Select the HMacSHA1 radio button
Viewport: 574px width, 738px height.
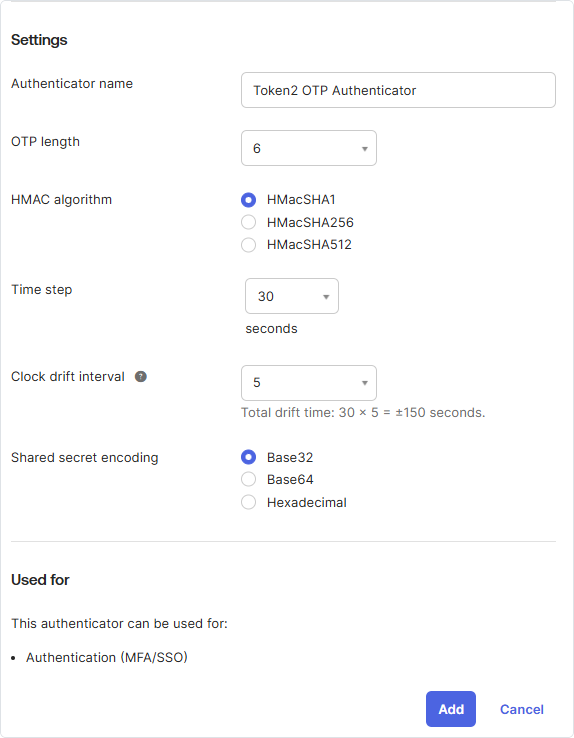point(248,200)
